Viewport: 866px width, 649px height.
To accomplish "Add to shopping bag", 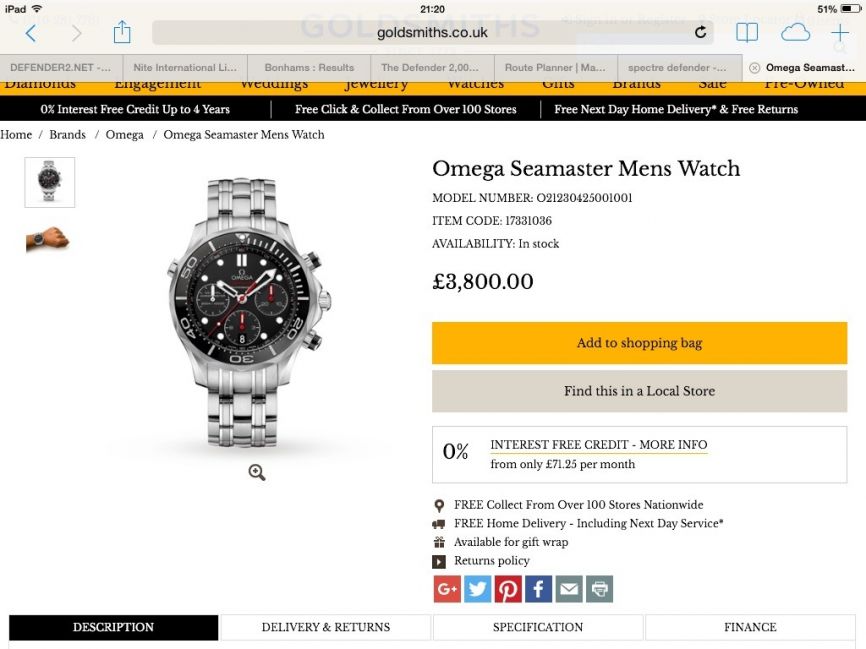I will coord(640,343).
